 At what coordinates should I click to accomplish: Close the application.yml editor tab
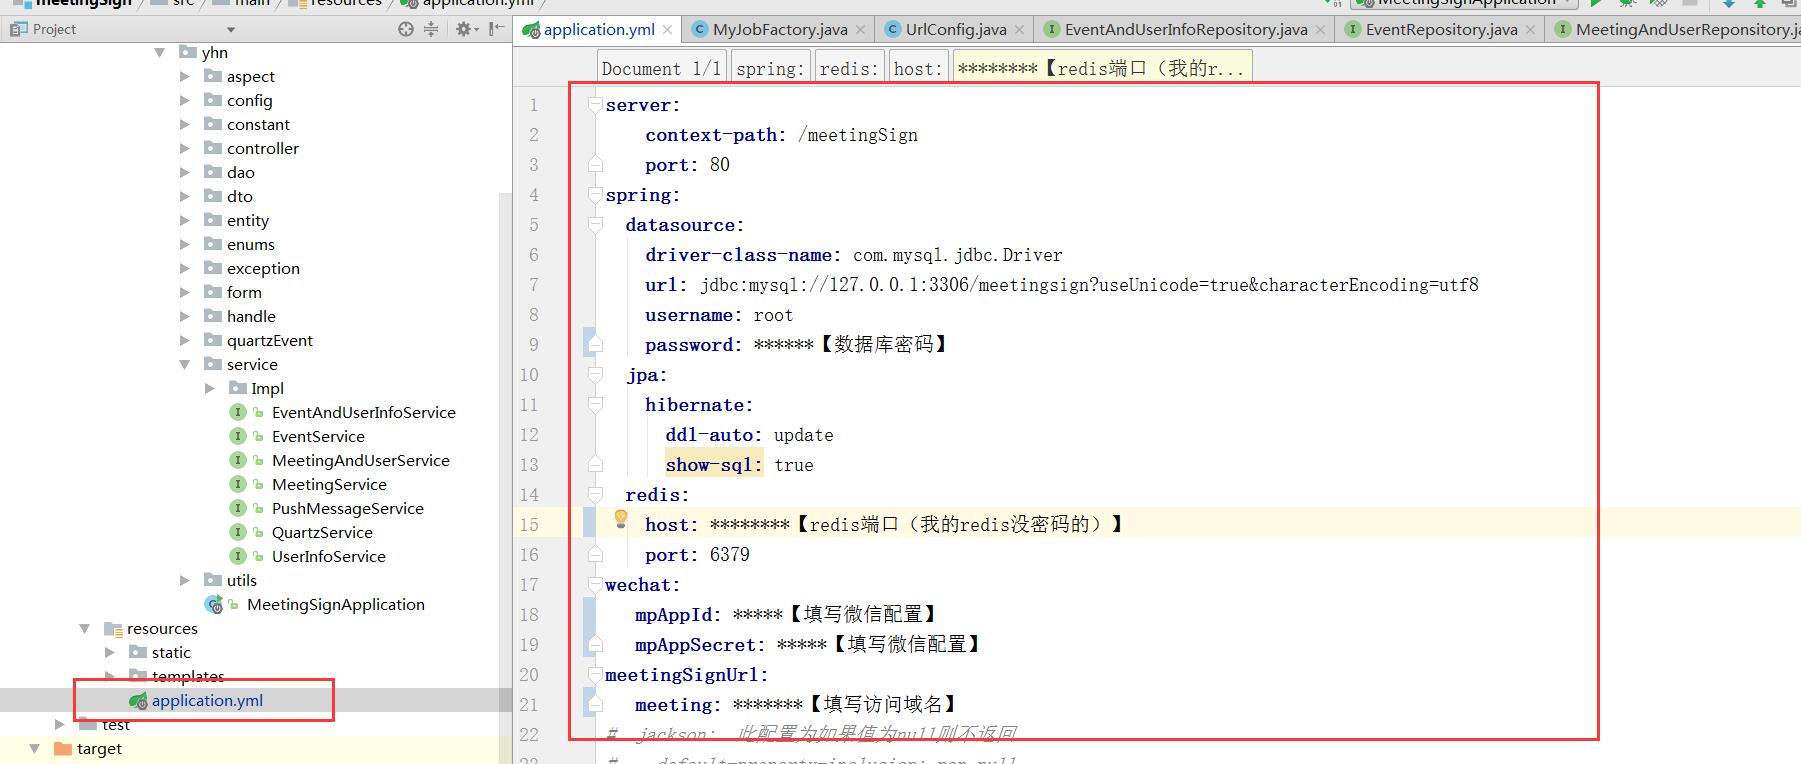pyautogui.click(x=667, y=30)
